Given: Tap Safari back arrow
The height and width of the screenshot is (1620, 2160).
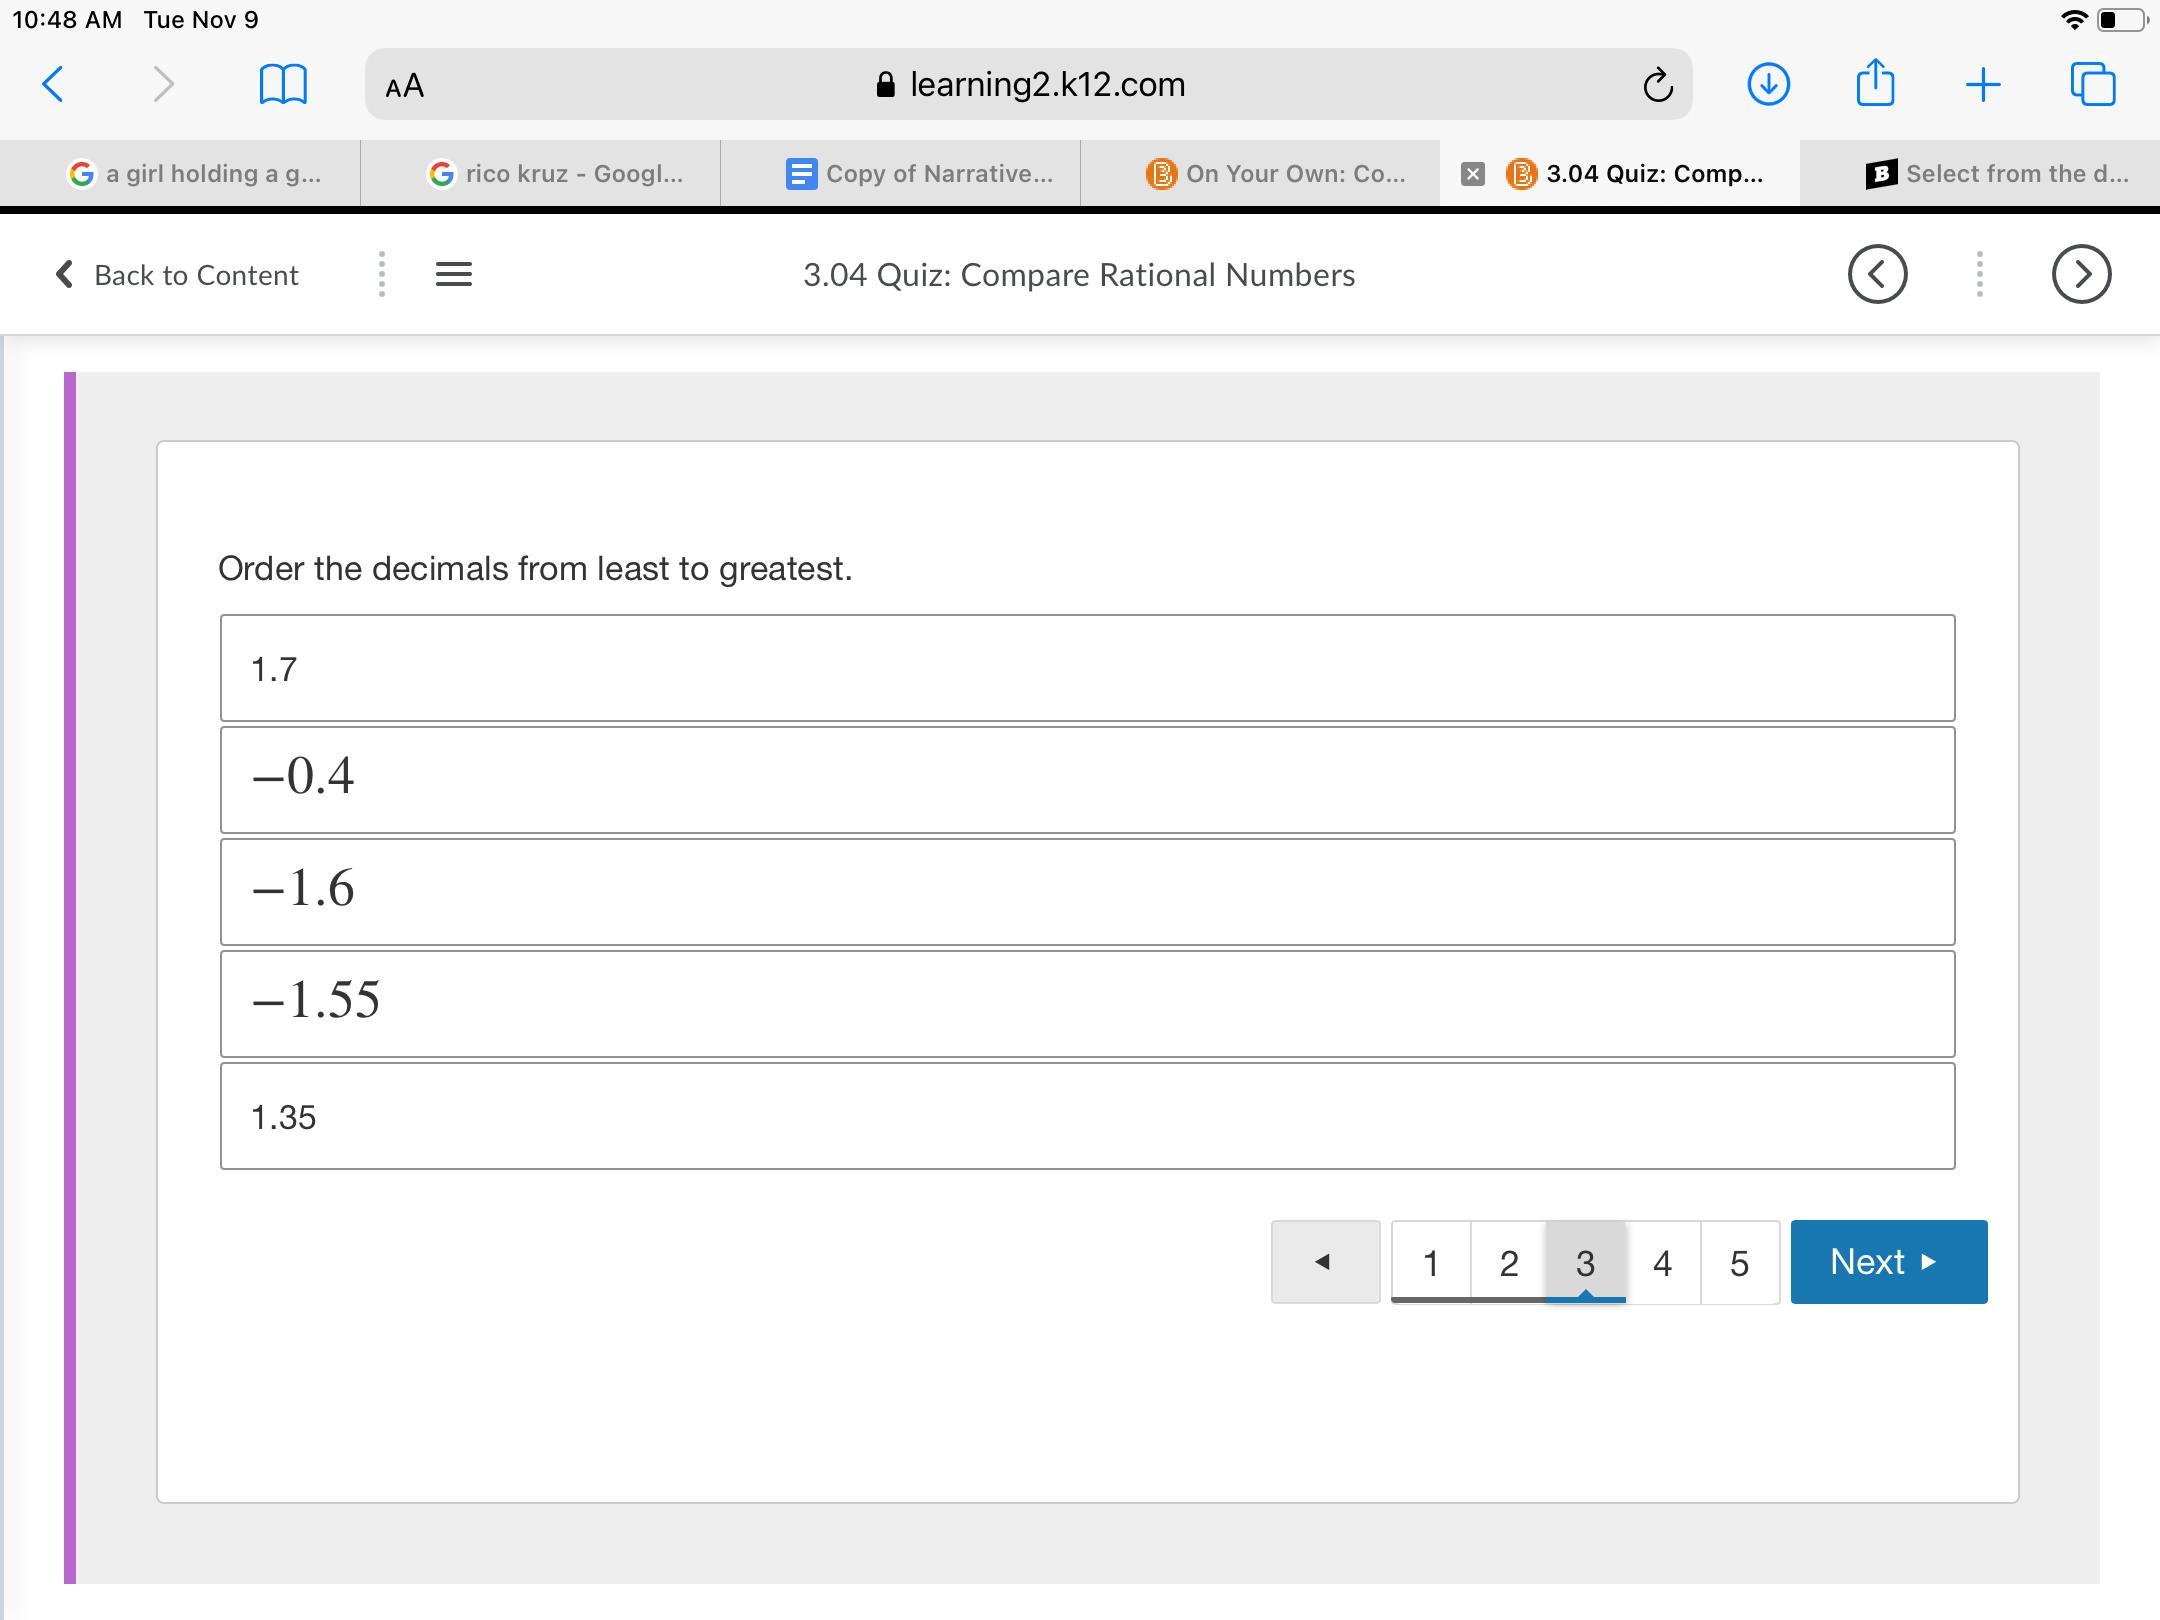Looking at the screenshot, I should pos(54,84).
